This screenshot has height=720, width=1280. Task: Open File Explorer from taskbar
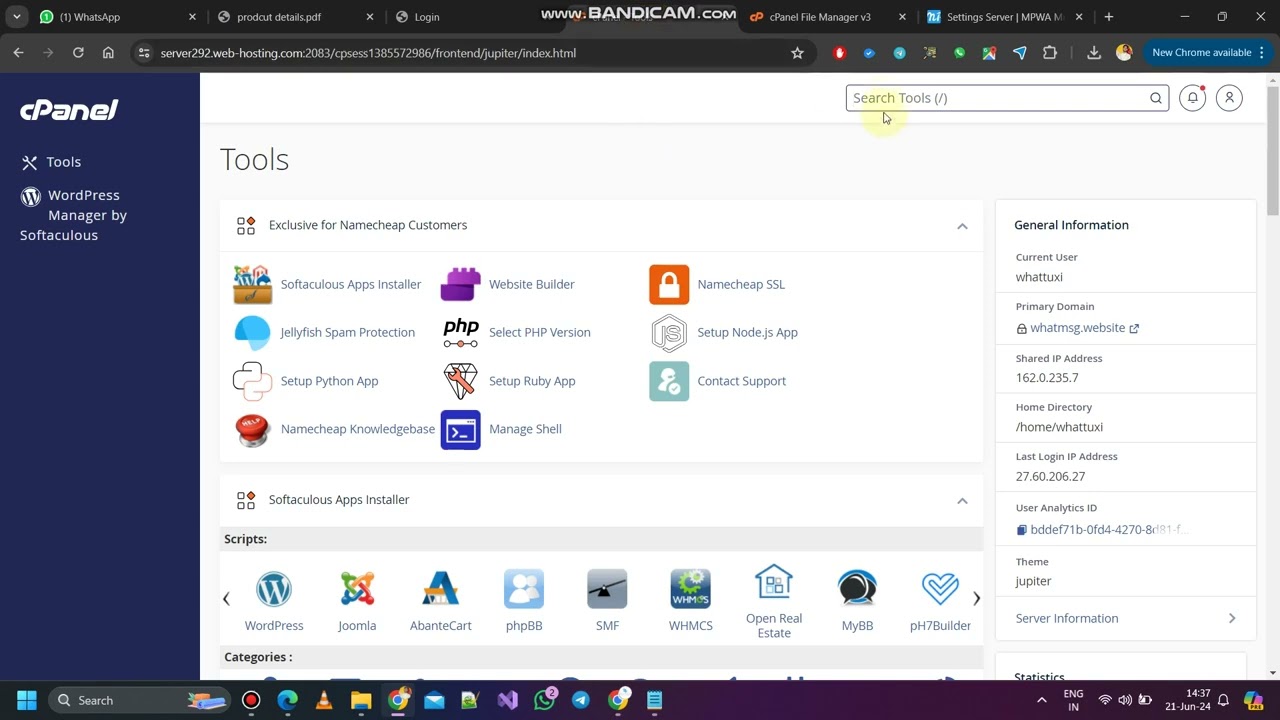pos(361,700)
